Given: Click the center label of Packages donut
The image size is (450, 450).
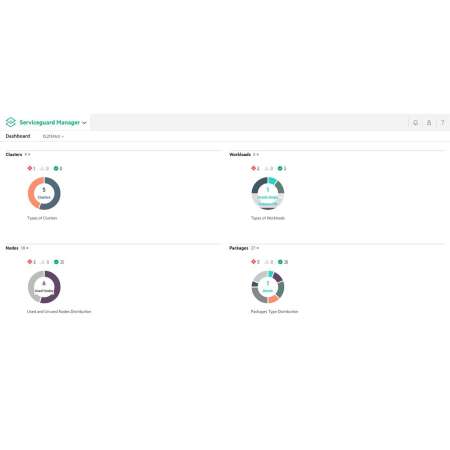Looking at the screenshot, I should pos(268,287).
